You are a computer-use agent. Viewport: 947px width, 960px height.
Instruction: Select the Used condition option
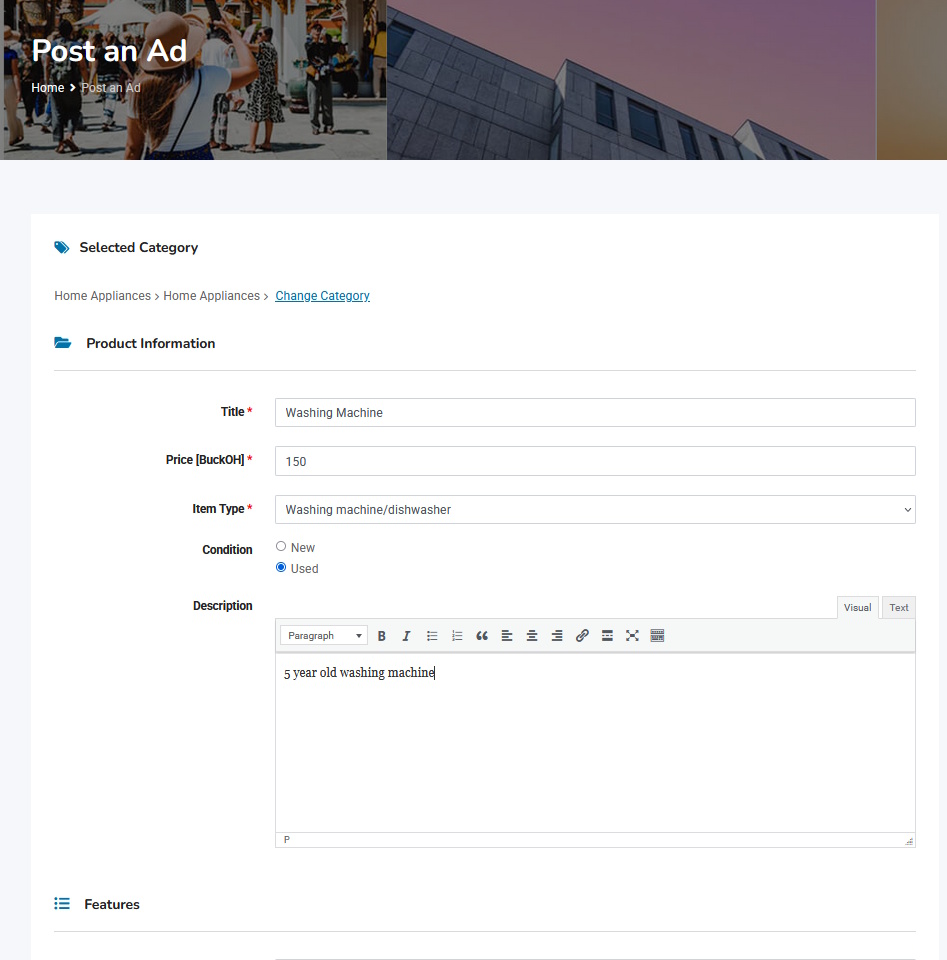[x=281, y=568]
